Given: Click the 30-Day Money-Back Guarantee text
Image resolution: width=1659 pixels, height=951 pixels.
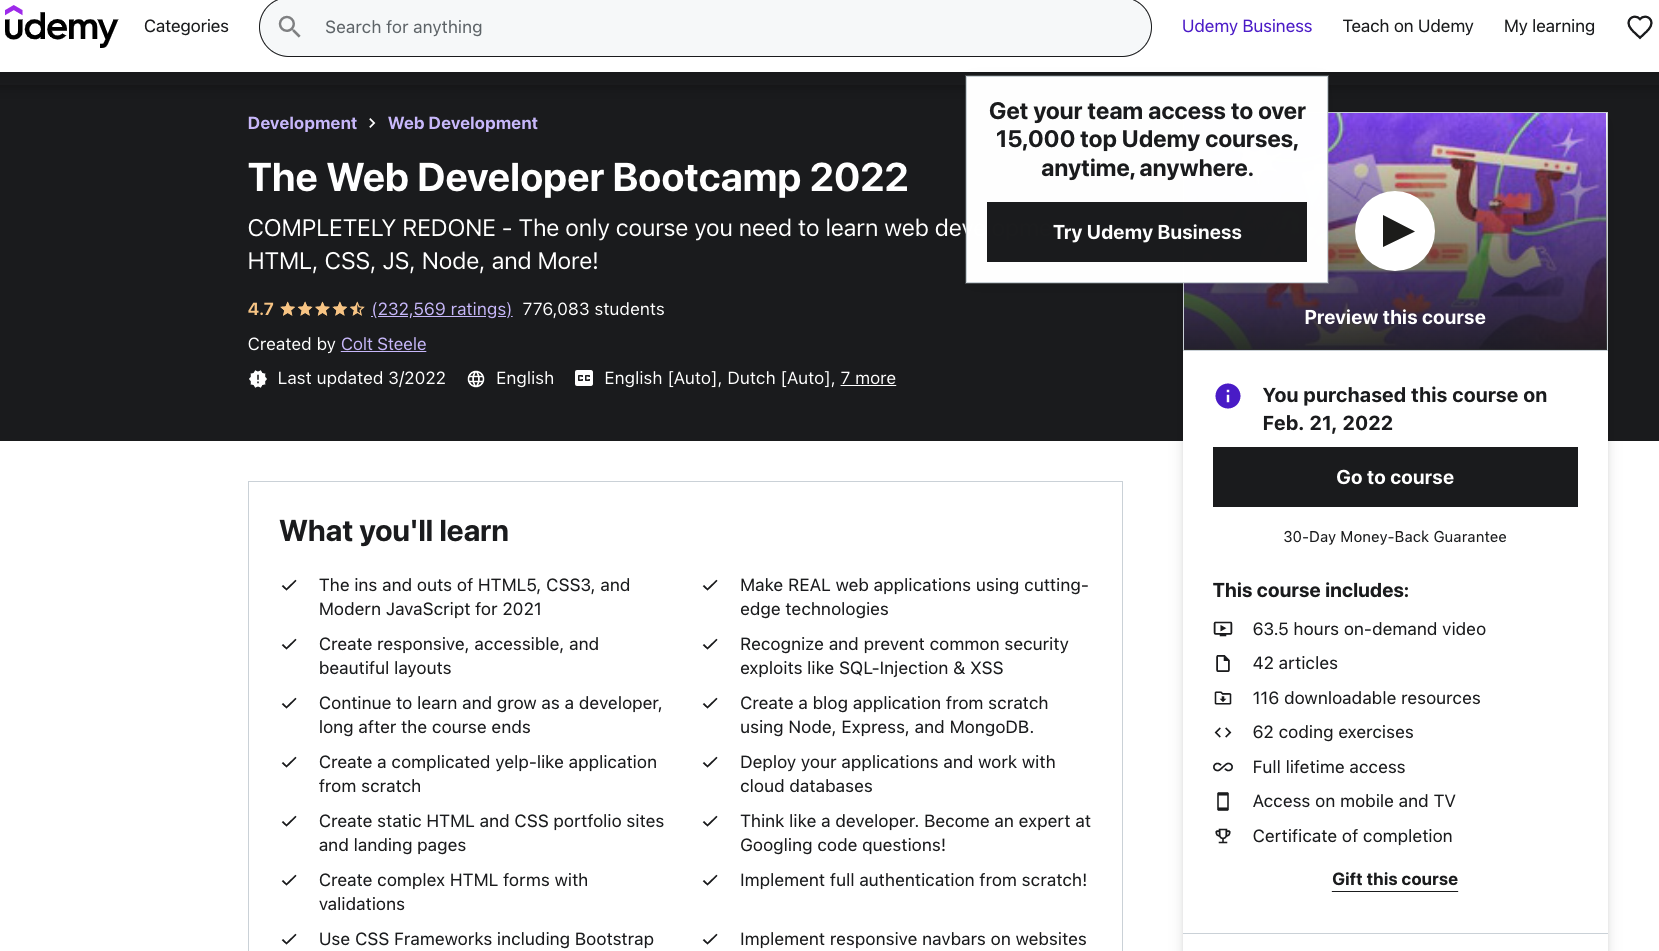Looking at the screenshot, I should click(x=1395, y=537).
